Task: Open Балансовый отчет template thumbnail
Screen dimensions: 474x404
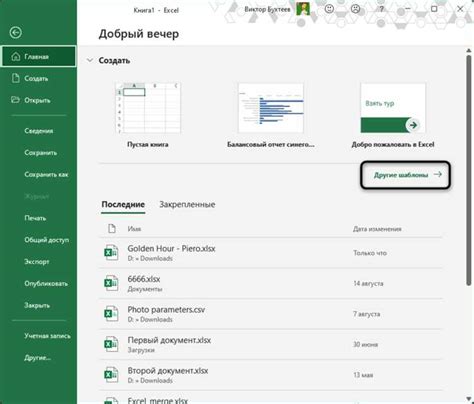Action: (x=271, y=108)
